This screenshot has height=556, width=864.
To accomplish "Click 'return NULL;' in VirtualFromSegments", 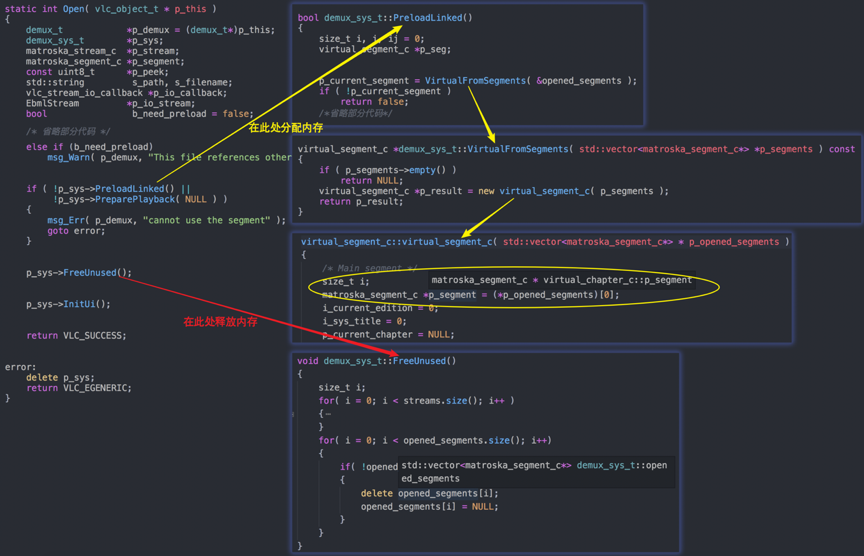I will pyautogui.click(x=371, y=180).
